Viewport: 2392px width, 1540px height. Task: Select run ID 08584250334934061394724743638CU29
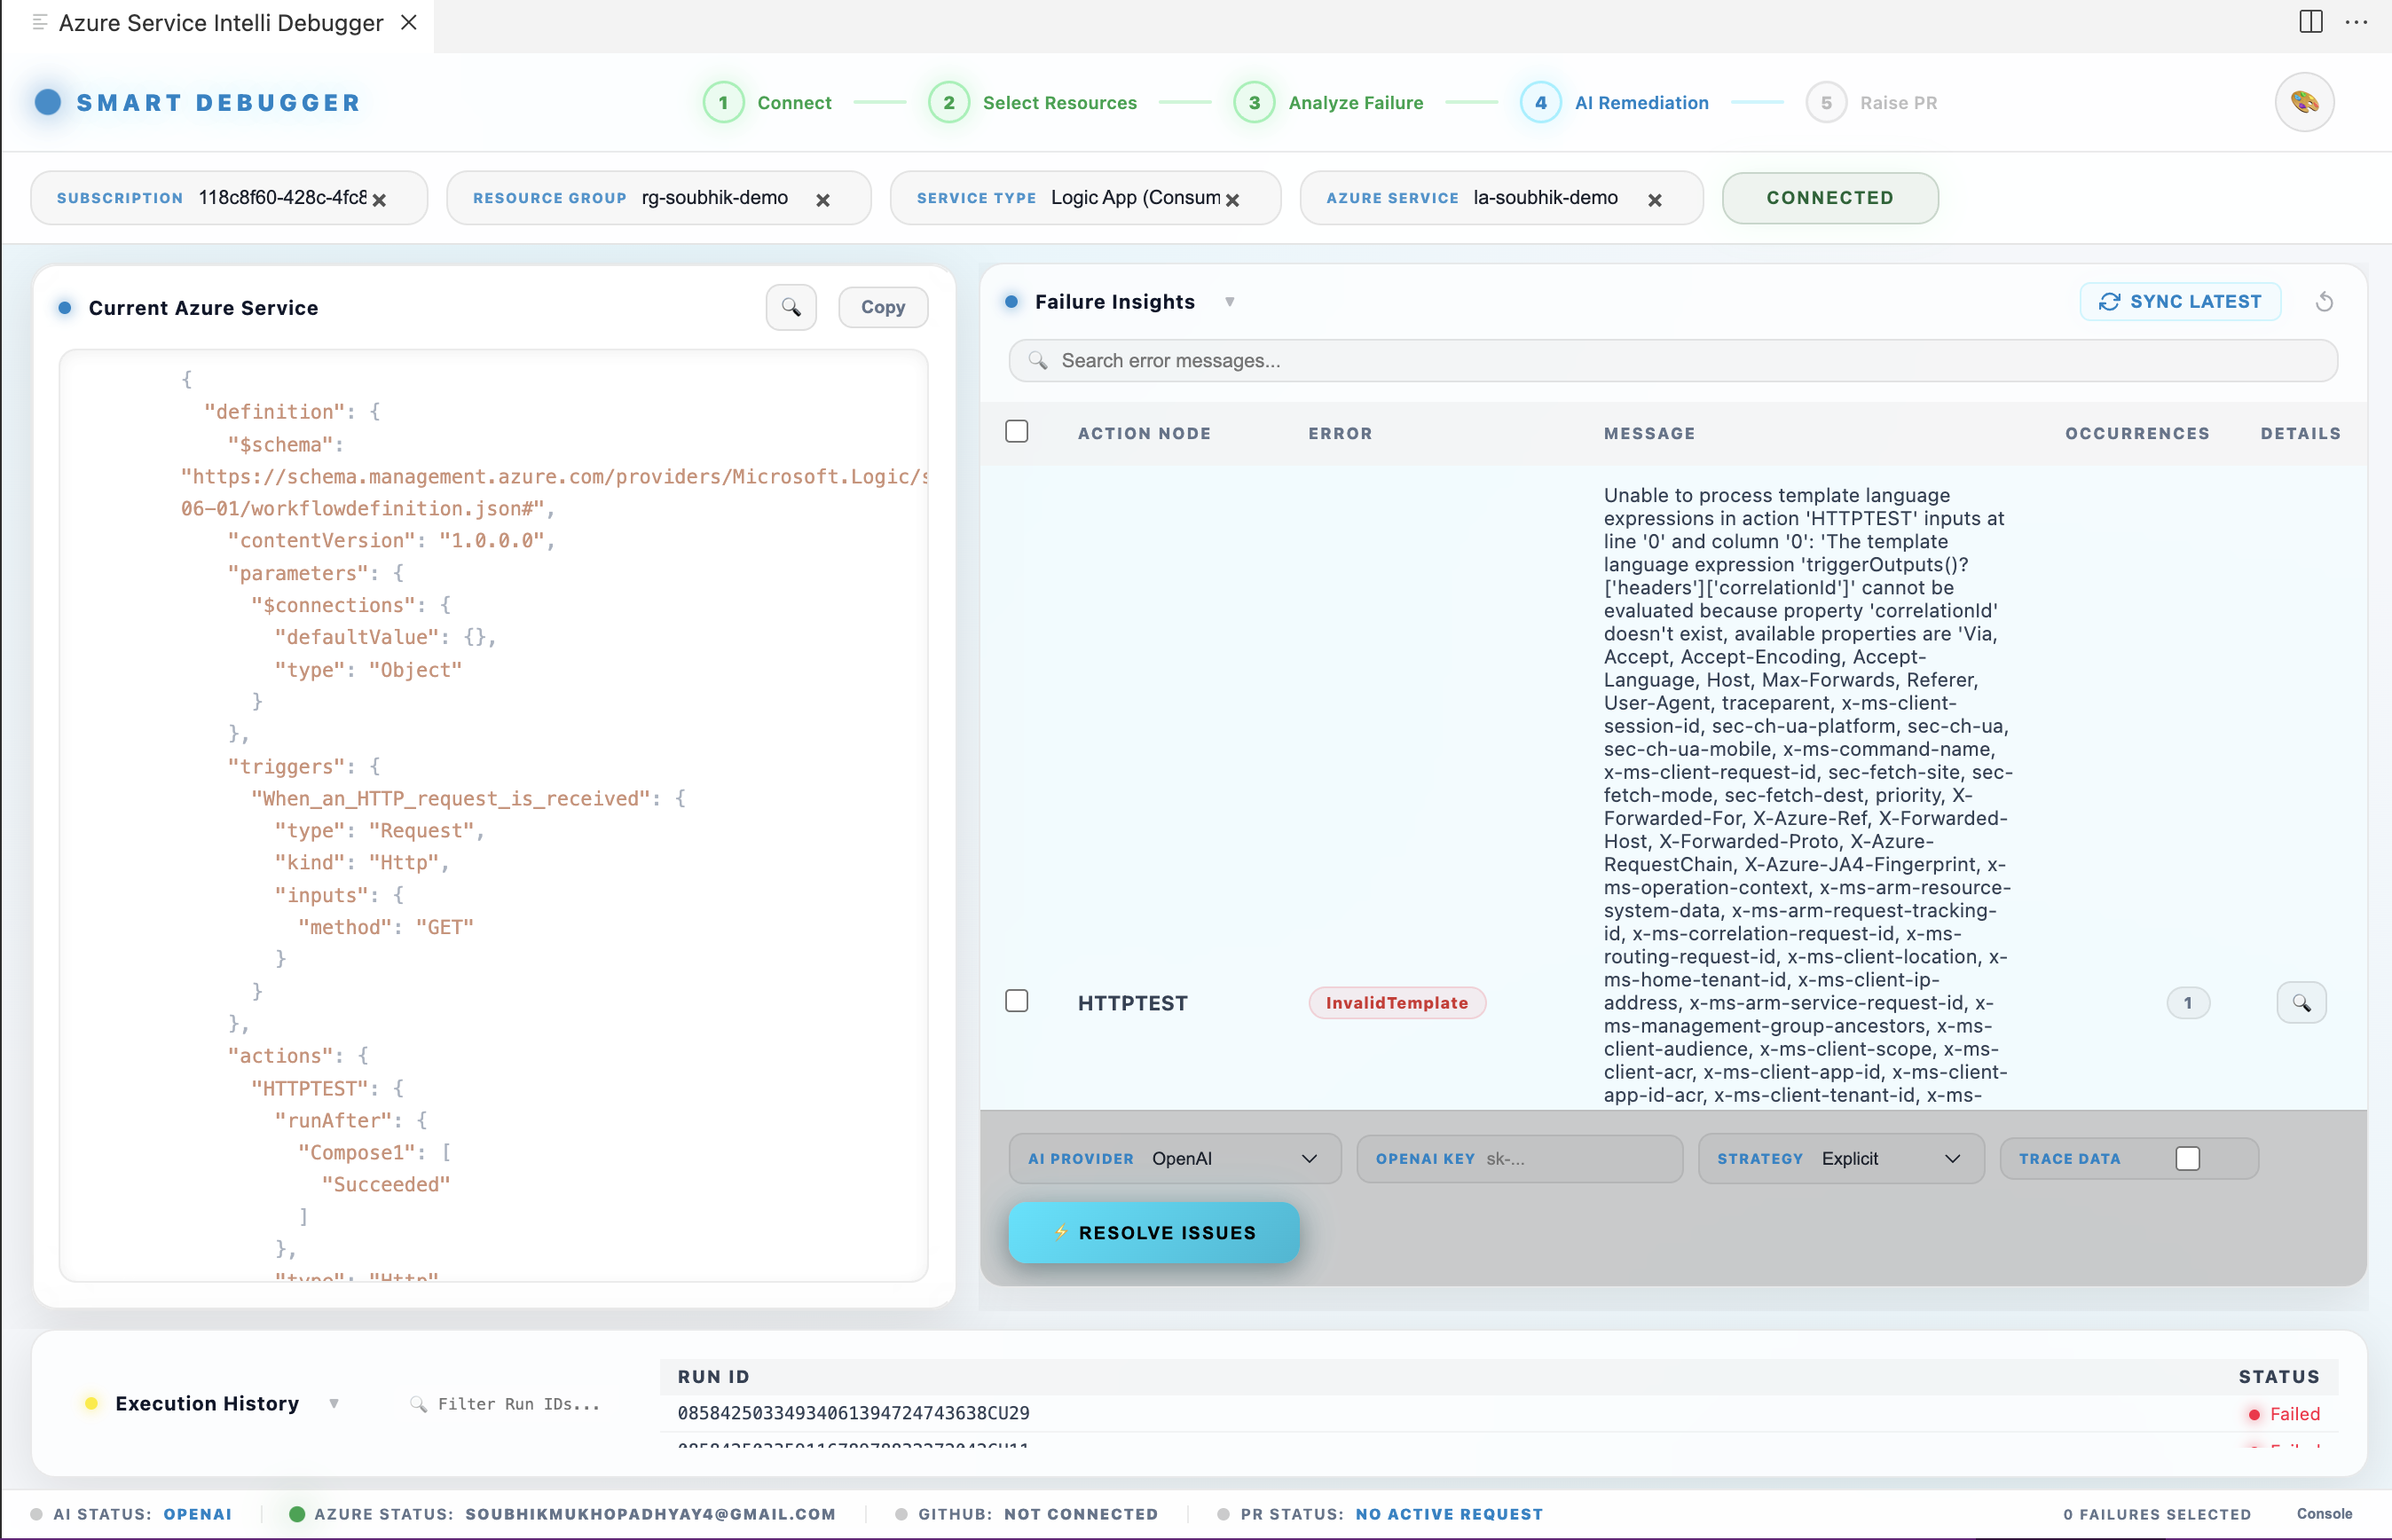point(853,1412)
